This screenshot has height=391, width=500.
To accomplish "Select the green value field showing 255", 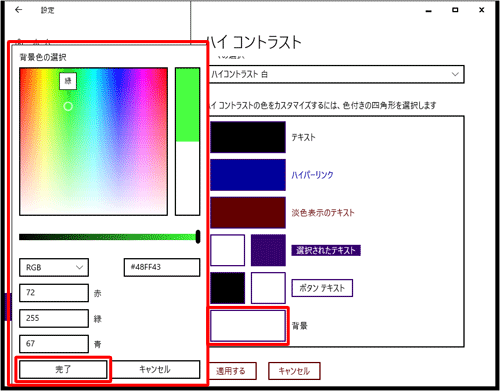I will (54, 318).
